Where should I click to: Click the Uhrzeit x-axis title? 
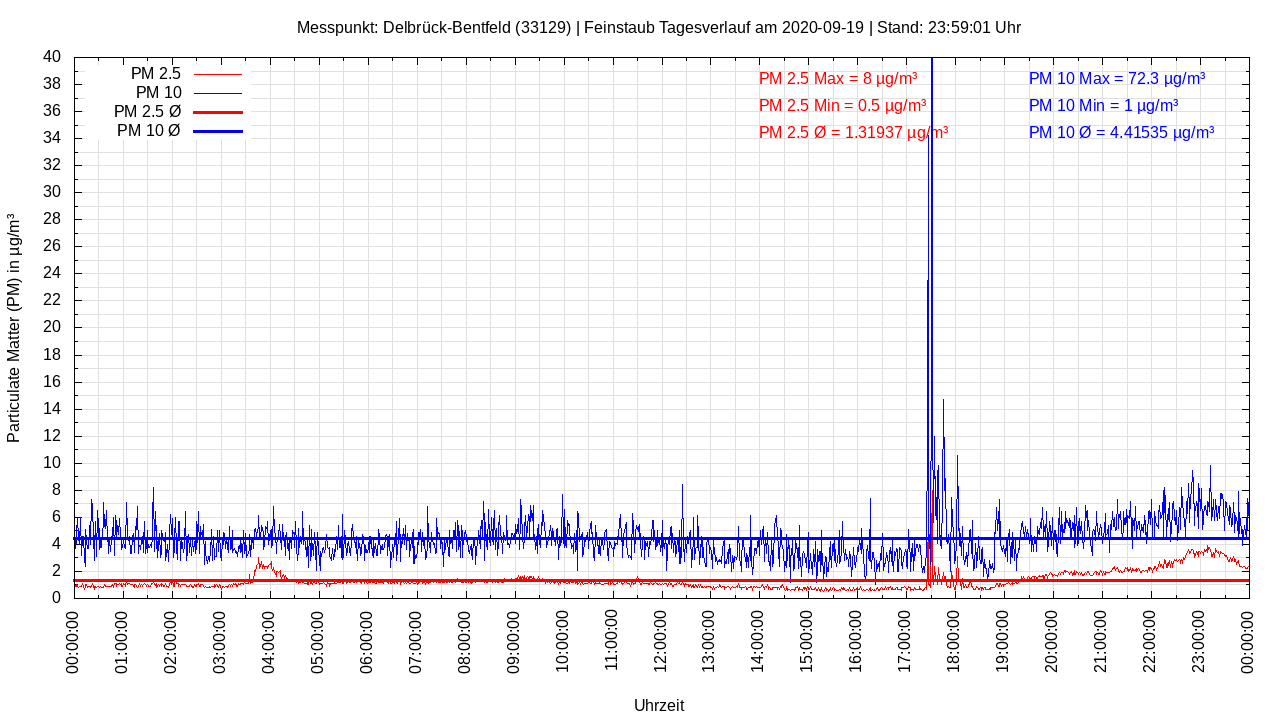[x=659, y=705]
